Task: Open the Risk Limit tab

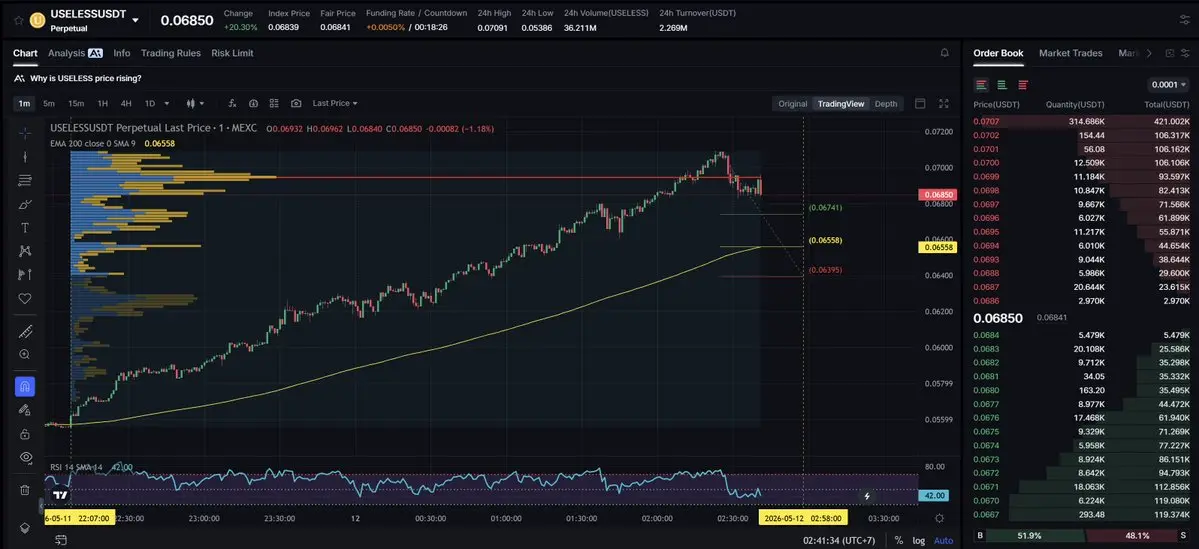Action: pyautogui.click(x=232, y=53)
